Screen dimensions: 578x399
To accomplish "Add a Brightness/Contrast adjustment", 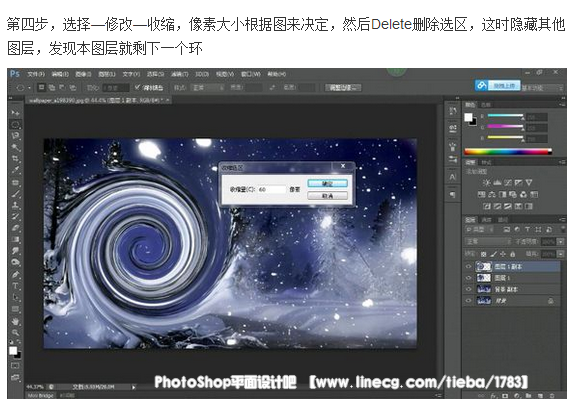I will [487, 183].
